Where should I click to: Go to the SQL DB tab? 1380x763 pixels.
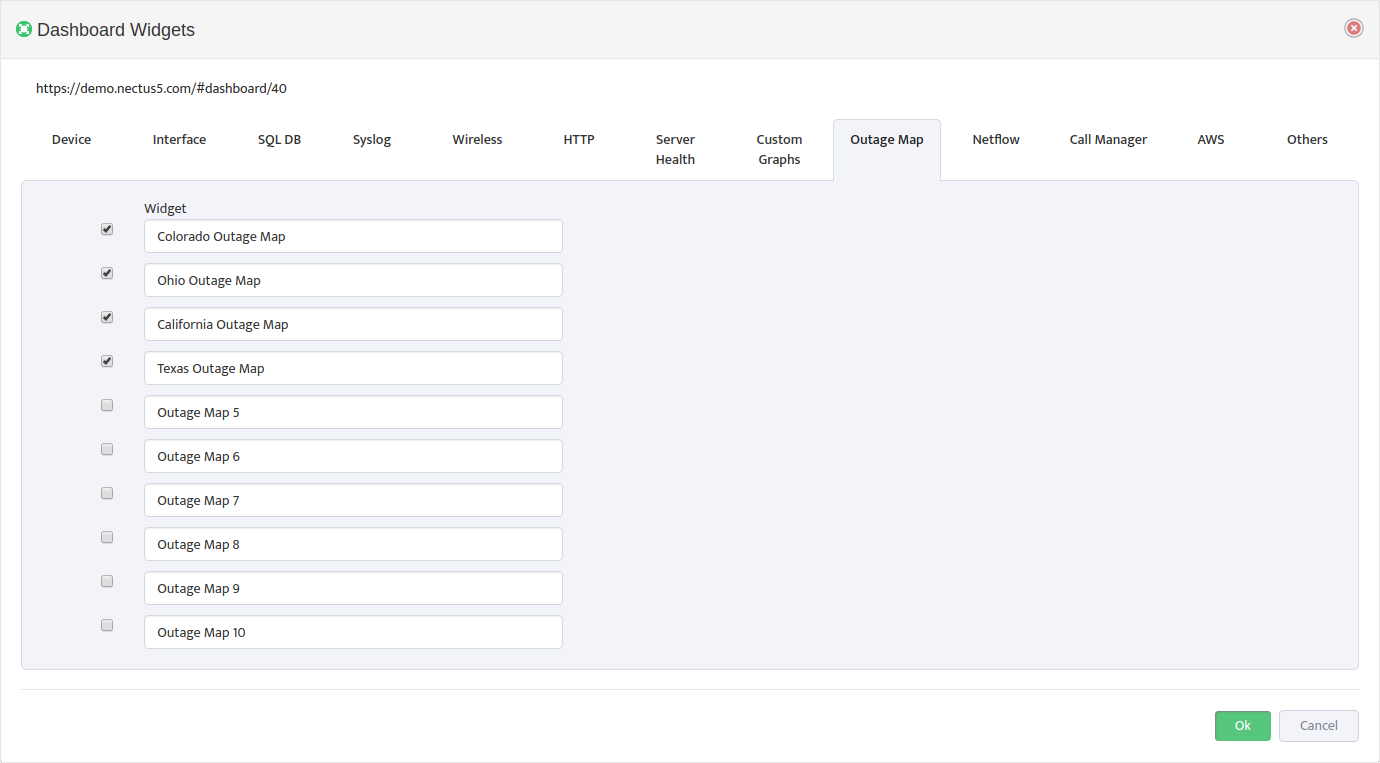279,140
